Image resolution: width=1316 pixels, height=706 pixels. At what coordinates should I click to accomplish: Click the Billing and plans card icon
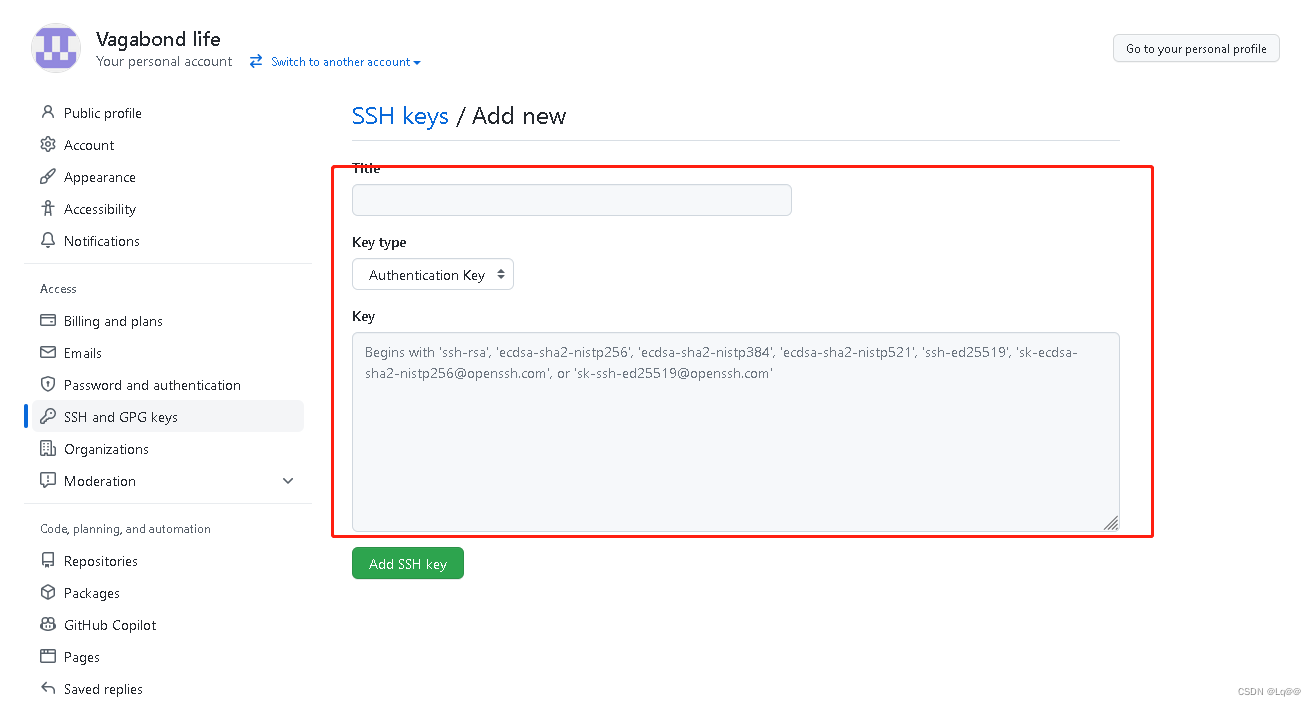48,321
